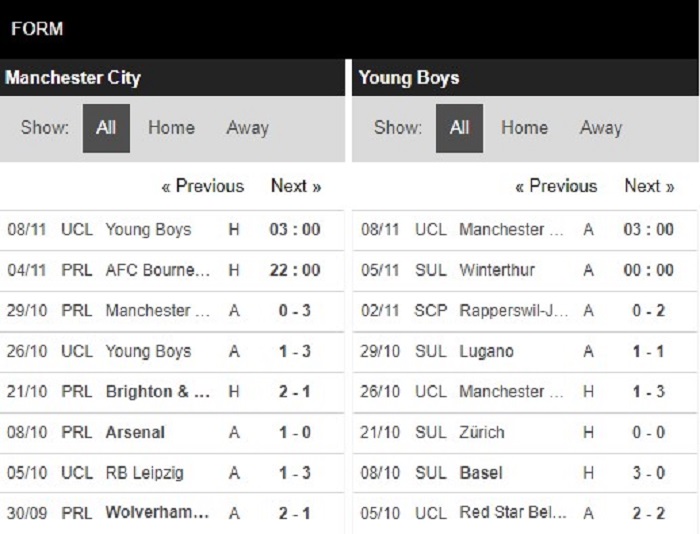
Task: Select the All filter for Manchester City
Action: pos(106,128)
